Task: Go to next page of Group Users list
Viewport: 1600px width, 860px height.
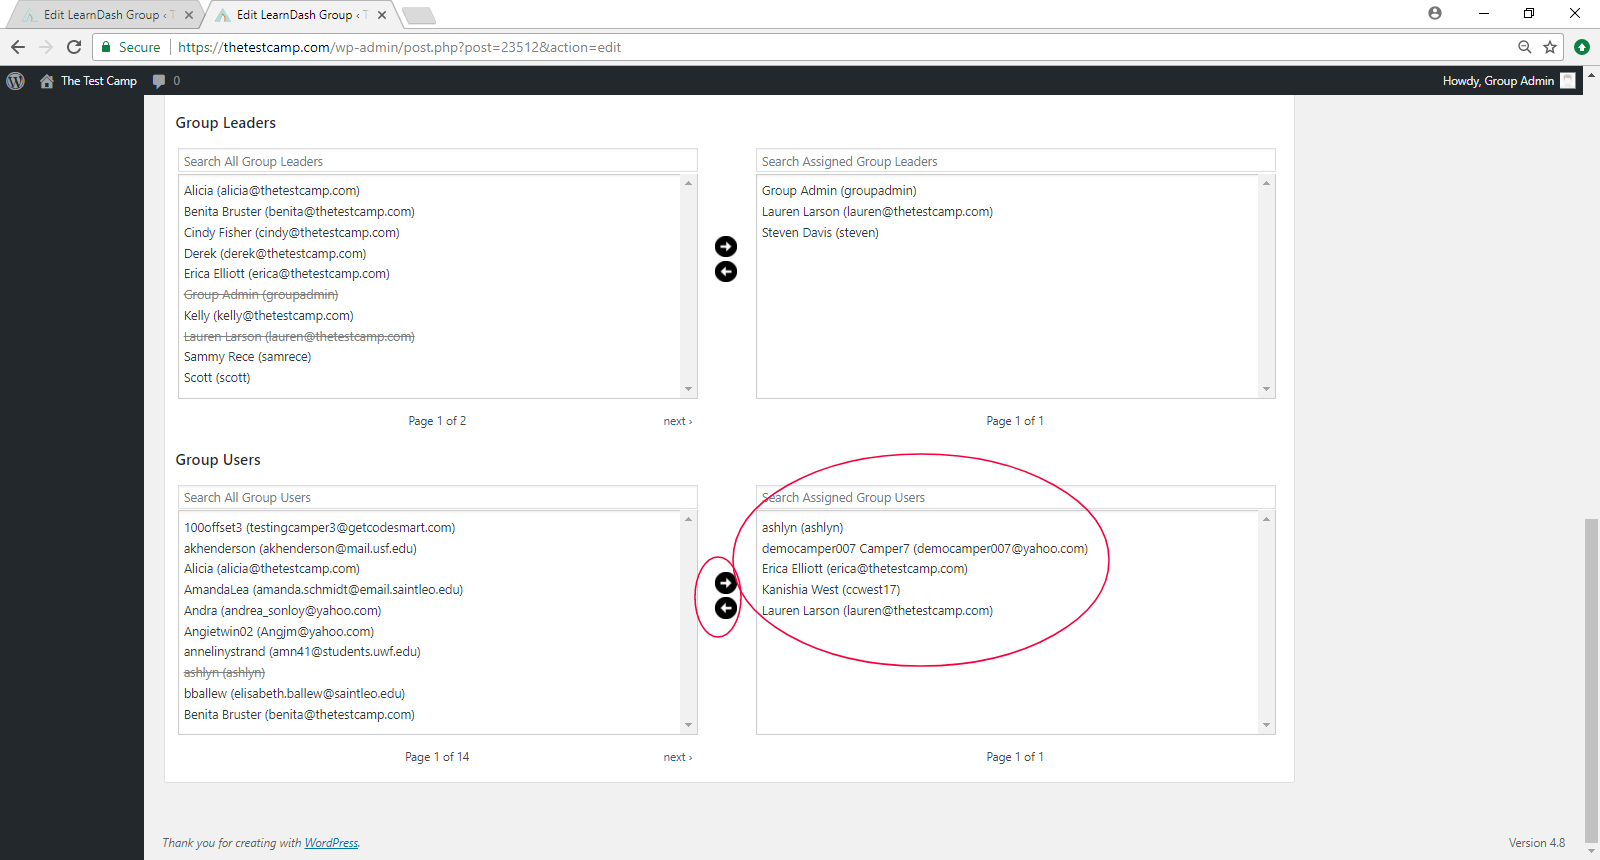Action: click(x=677, y=757)
